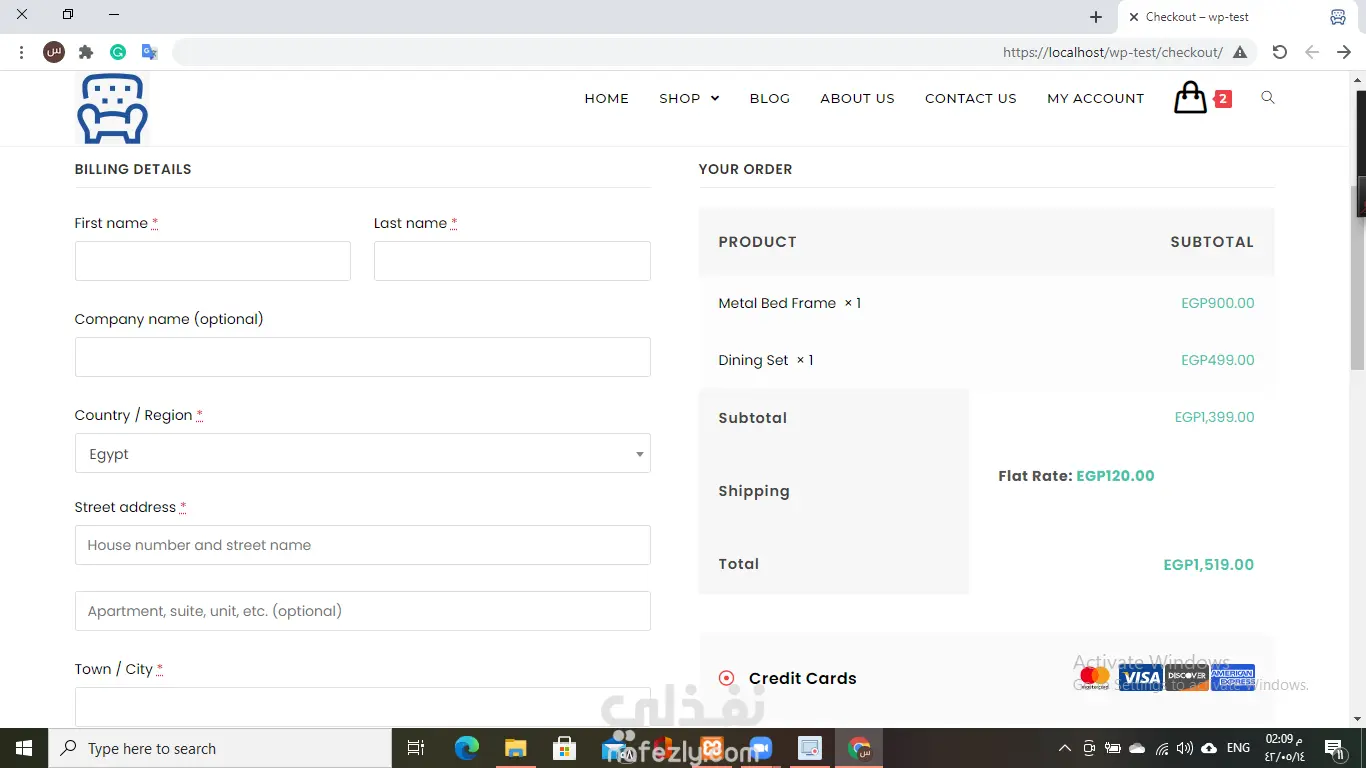Click the First name field
Viewport: 1366px width, 768px height.
click(x=213, y=261)
